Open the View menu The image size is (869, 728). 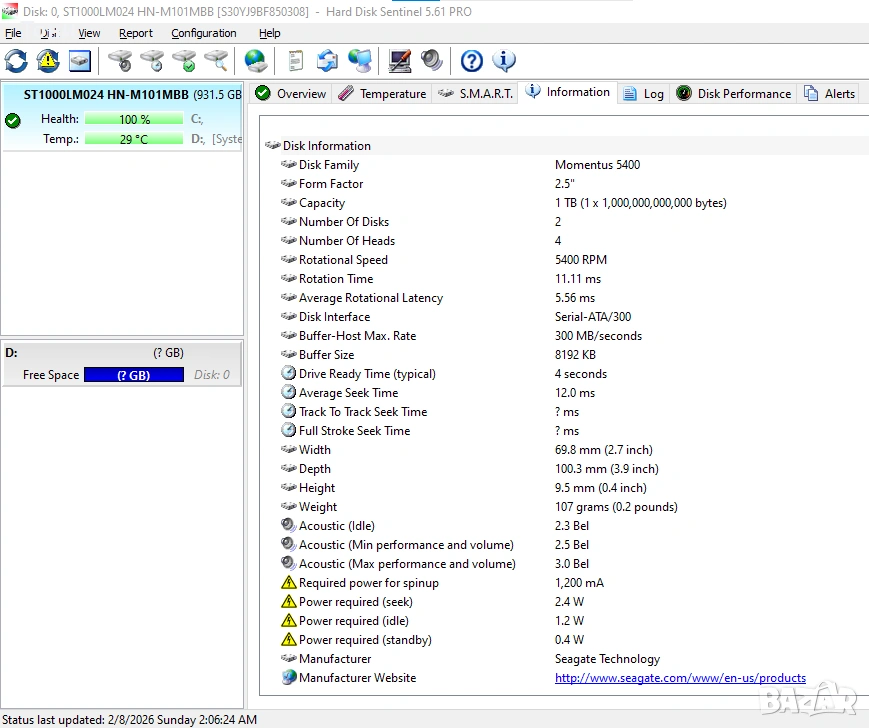(x=89, y=33)
